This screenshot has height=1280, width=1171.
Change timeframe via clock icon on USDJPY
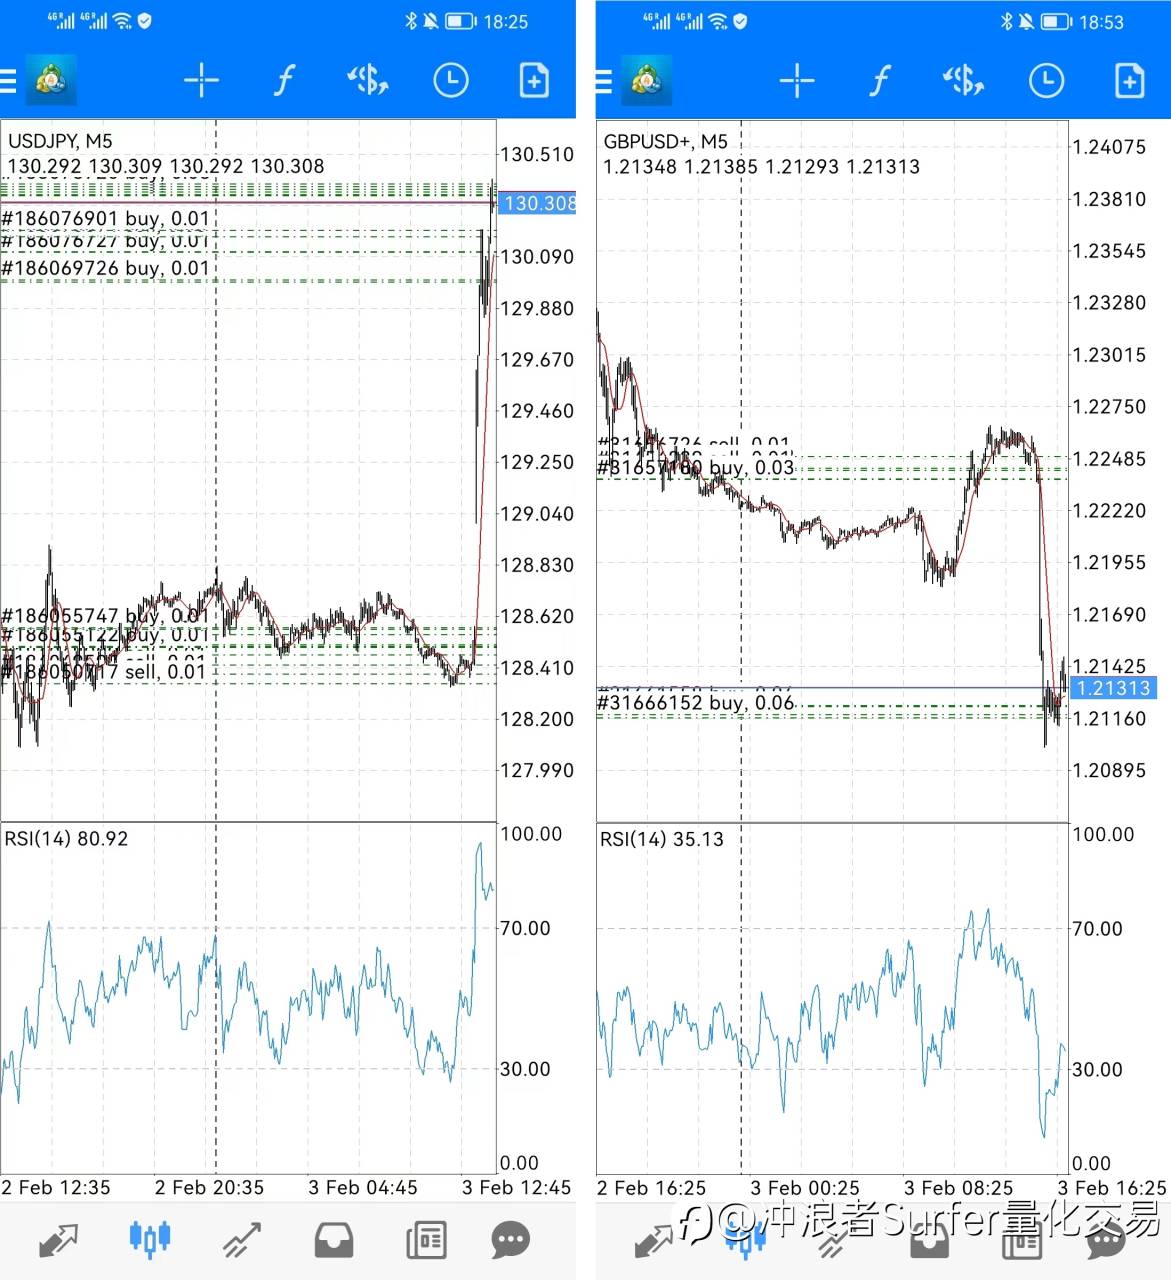point(450,80)
